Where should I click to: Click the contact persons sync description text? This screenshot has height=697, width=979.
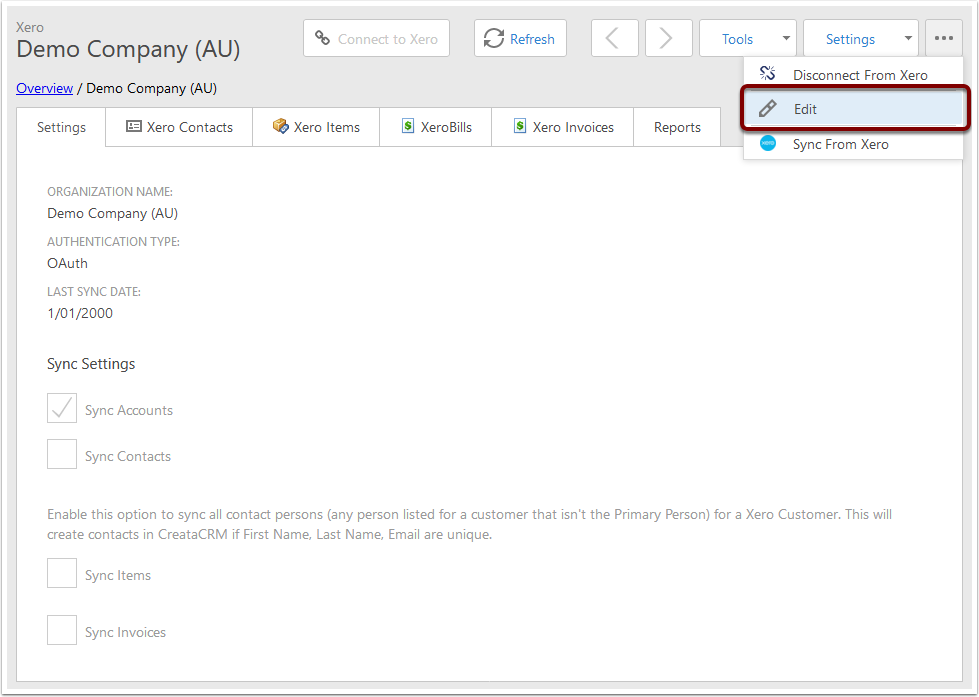click(470, 524)
